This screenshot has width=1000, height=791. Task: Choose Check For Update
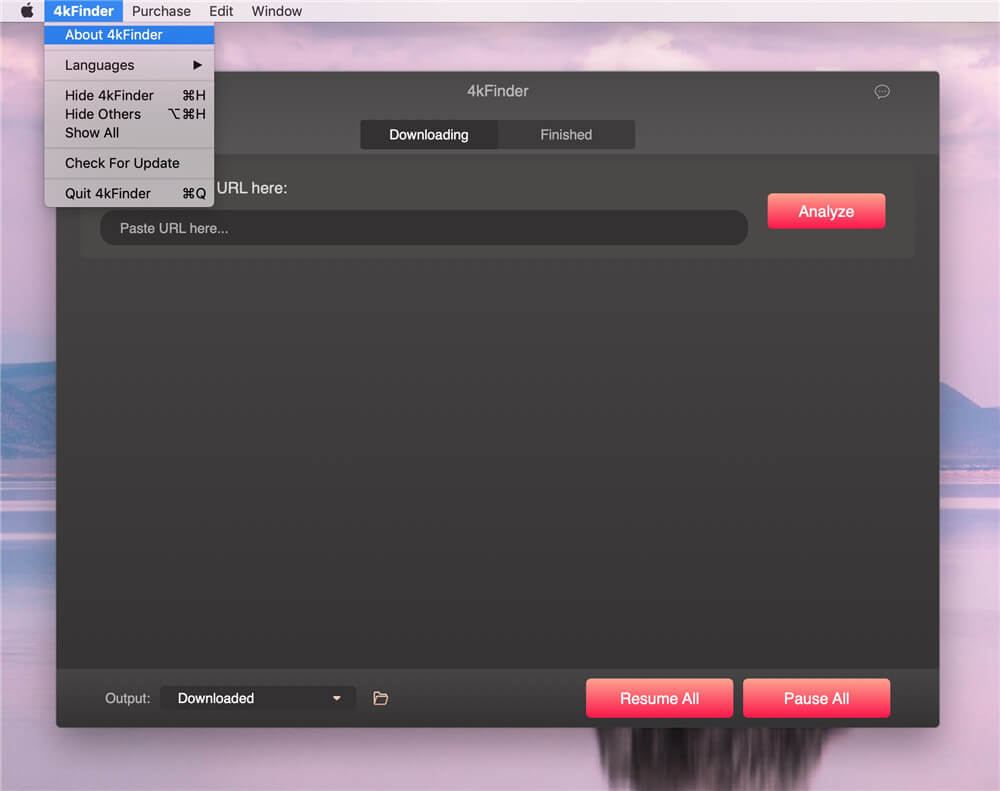pos(121,163)
